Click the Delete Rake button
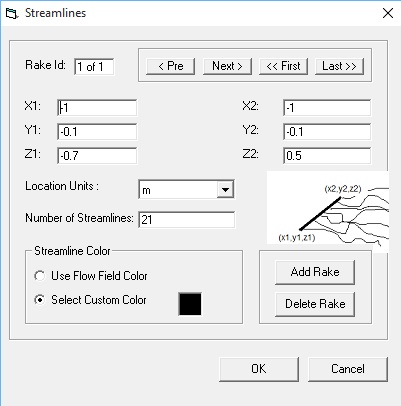Viewport: 401px width, 406px height. (315, 304)
